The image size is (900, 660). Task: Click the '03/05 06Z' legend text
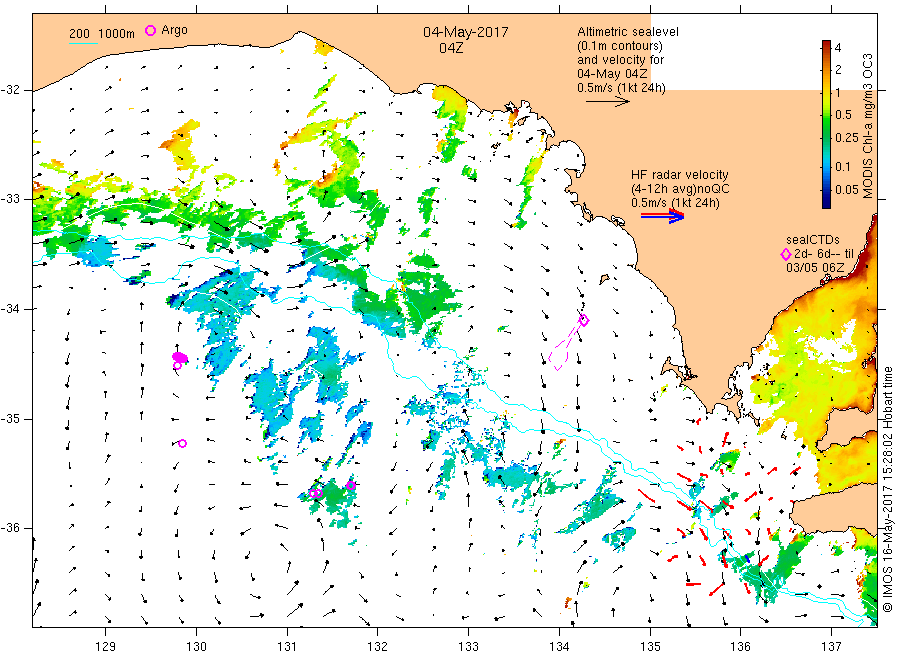(815, 267)
